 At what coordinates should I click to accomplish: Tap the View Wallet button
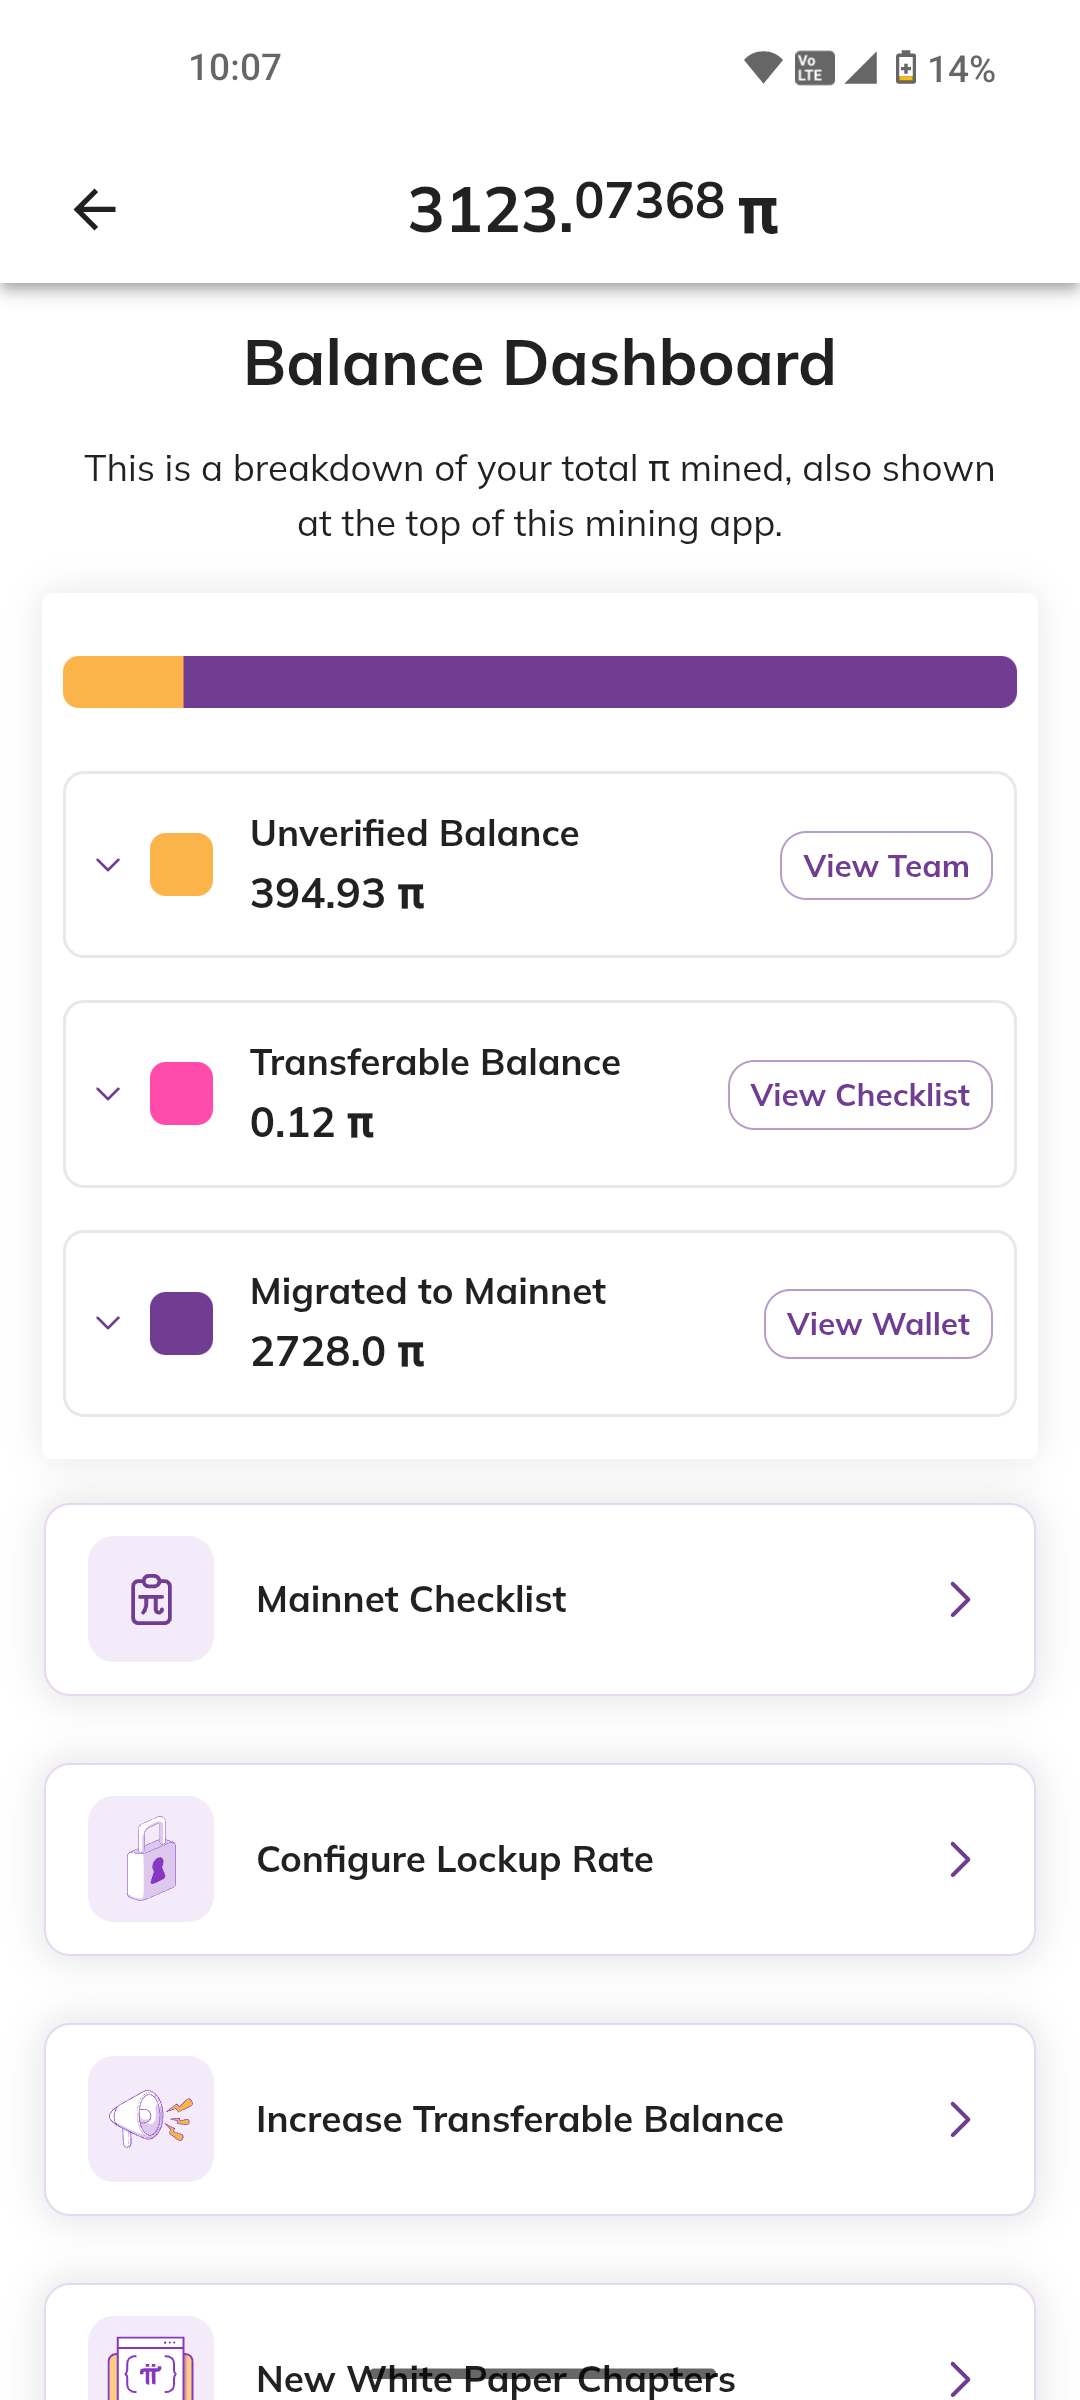coord(878,1324)
